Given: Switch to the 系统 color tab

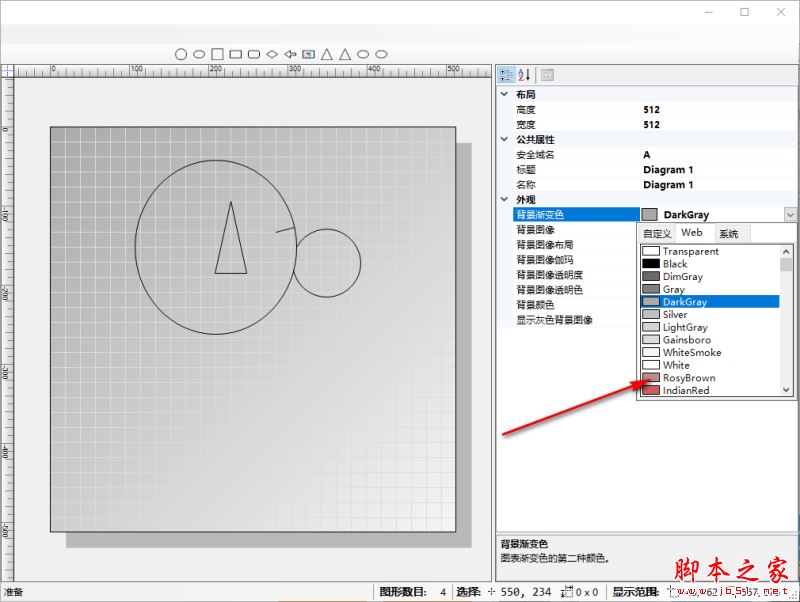Looking at the screenshot, I should coord(730,234).
